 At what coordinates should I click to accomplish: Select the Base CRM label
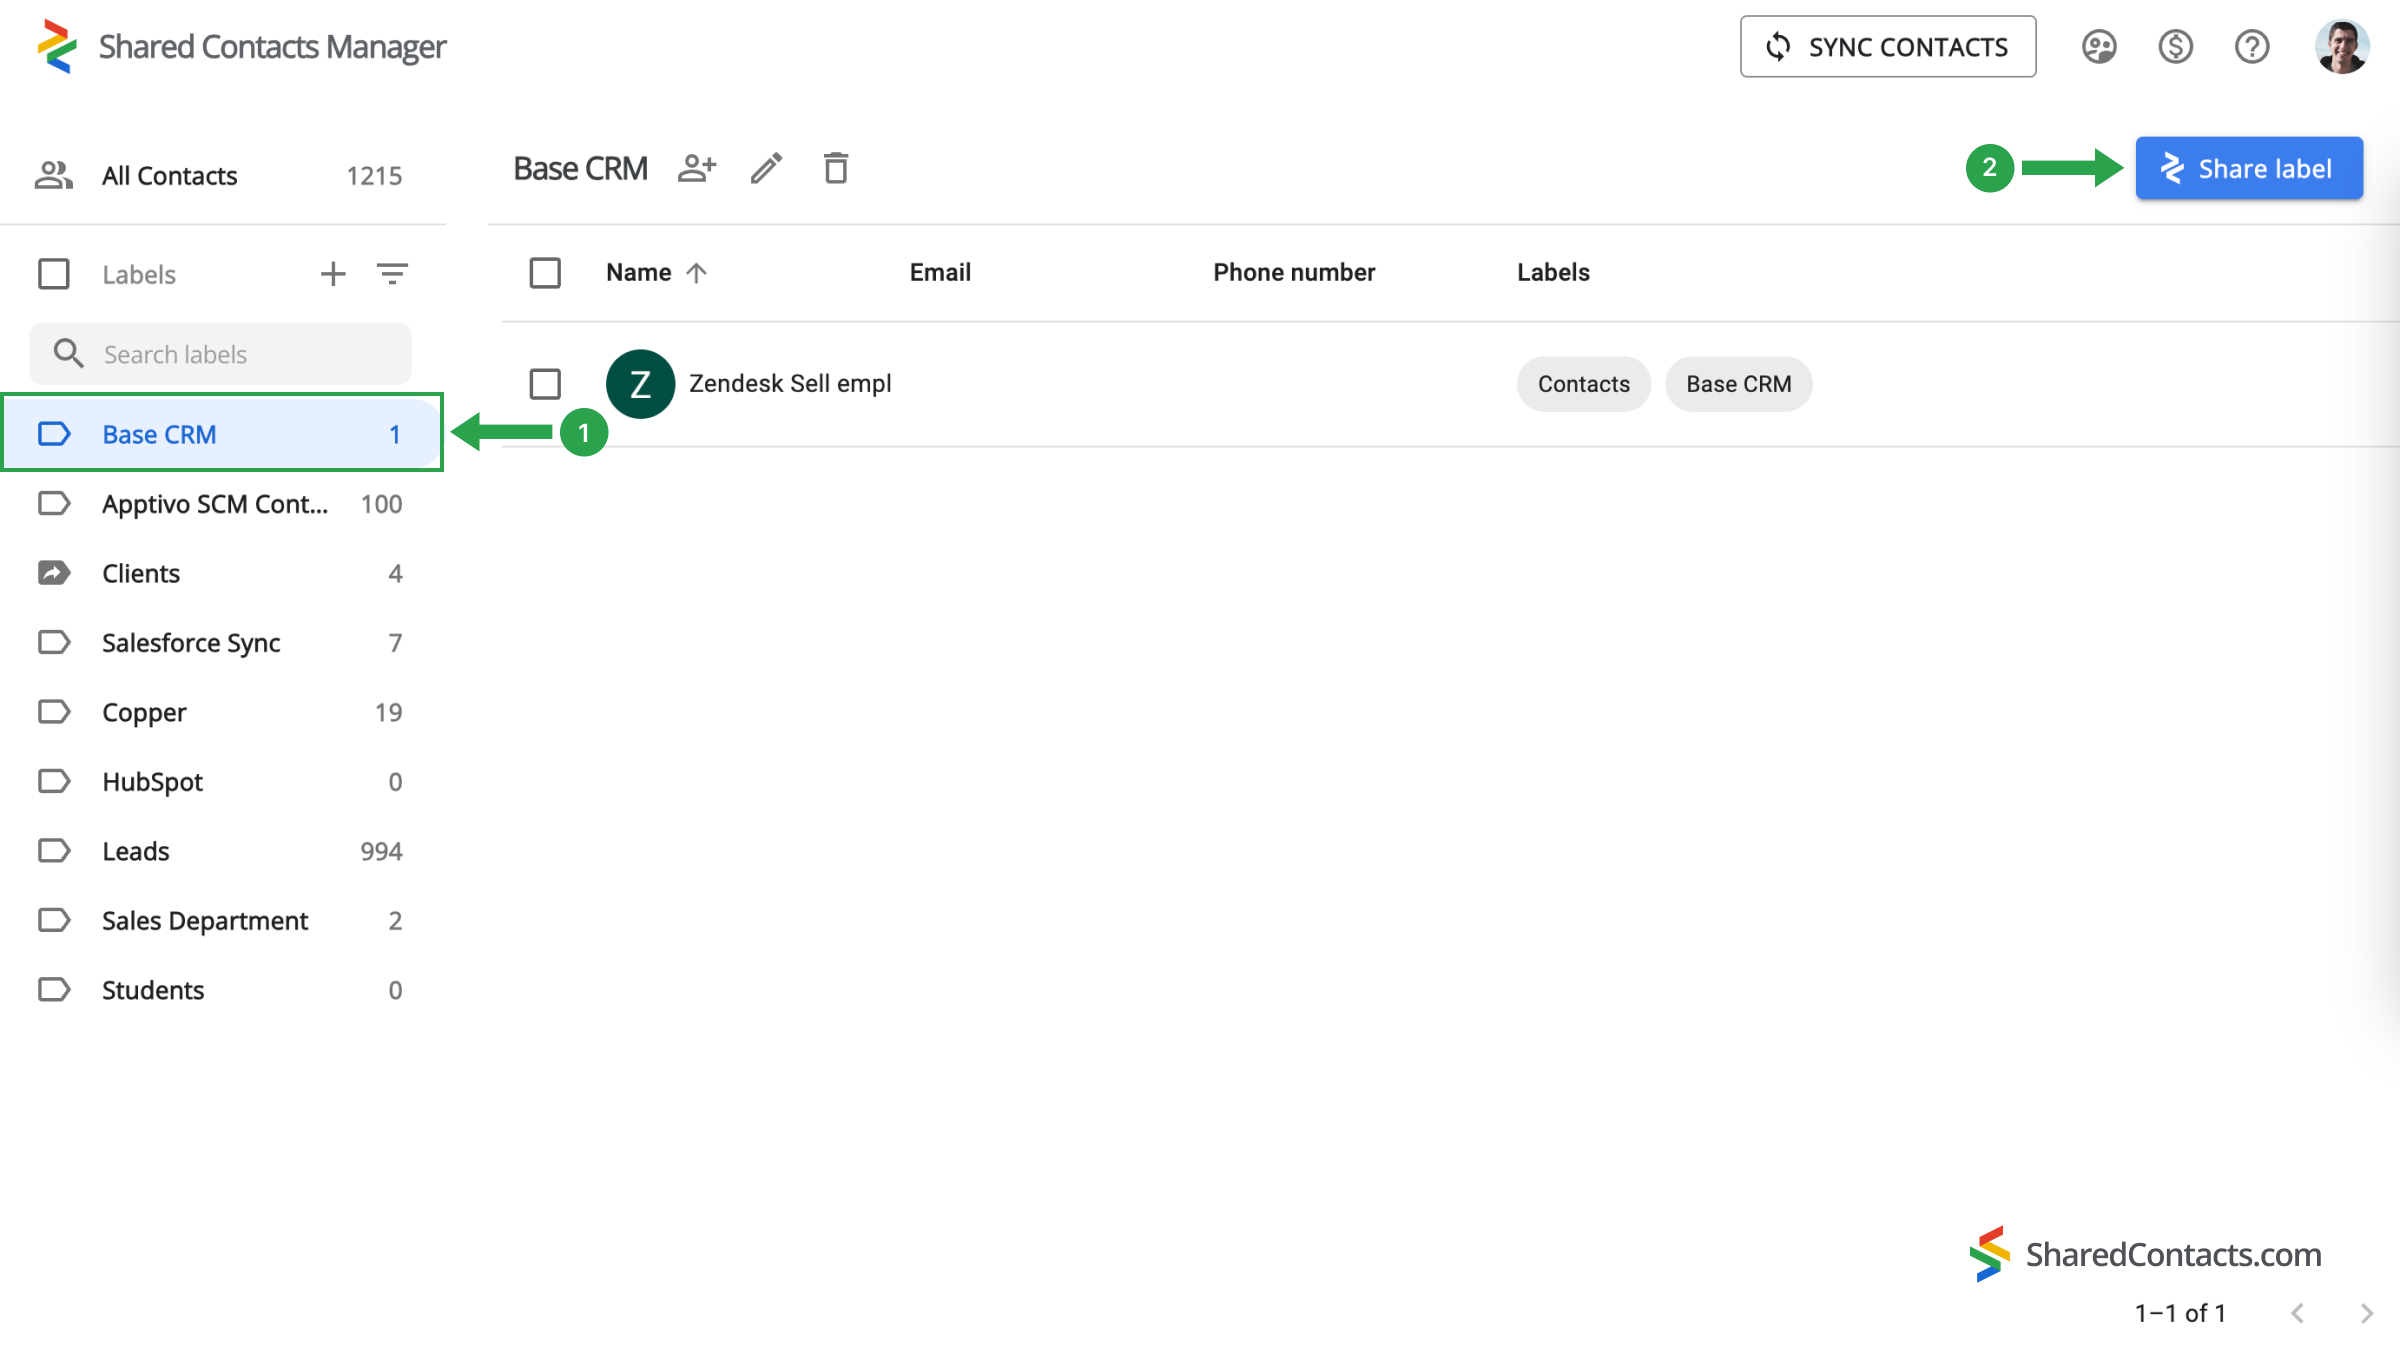click(222, 434)
